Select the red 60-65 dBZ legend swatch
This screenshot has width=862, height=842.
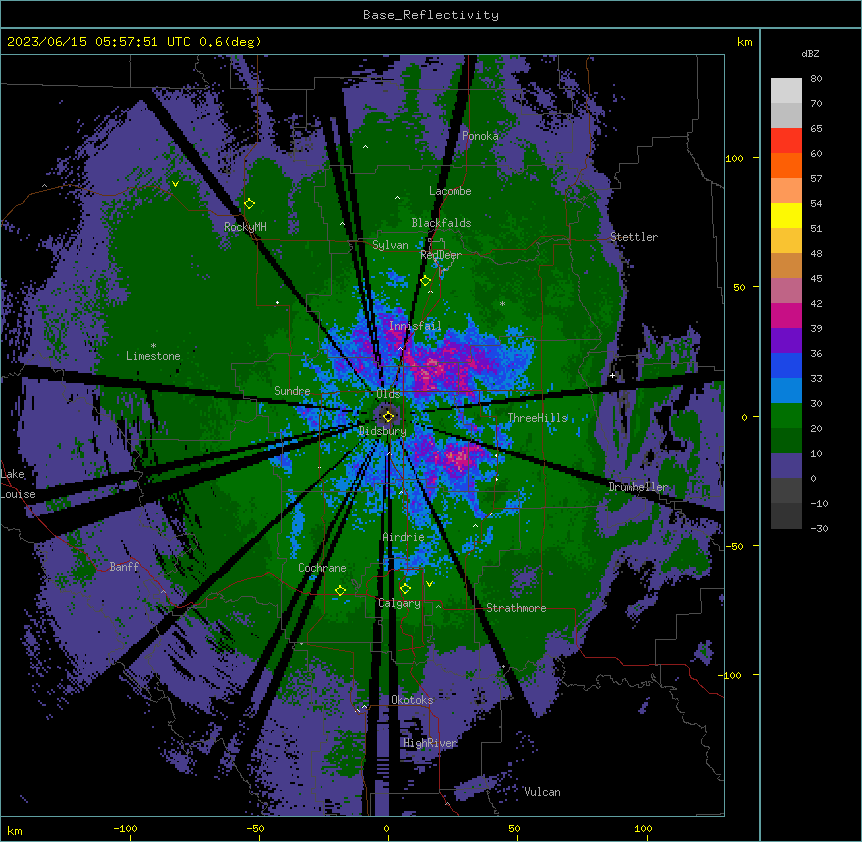coord(786,141)
